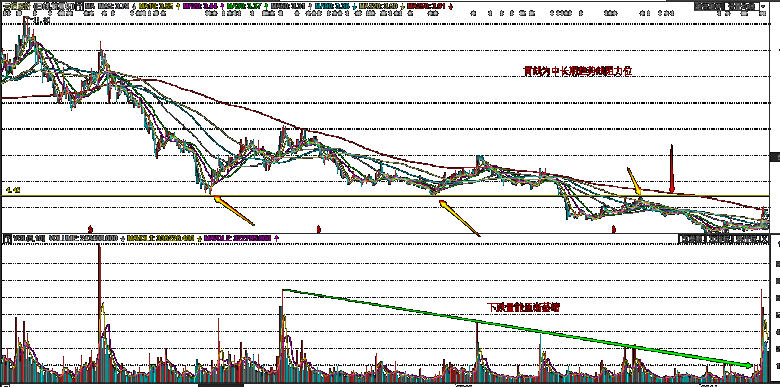Click the yellow arrow pointing at second low
This screenshot has height=387, width=780.
tap(459, 218)
